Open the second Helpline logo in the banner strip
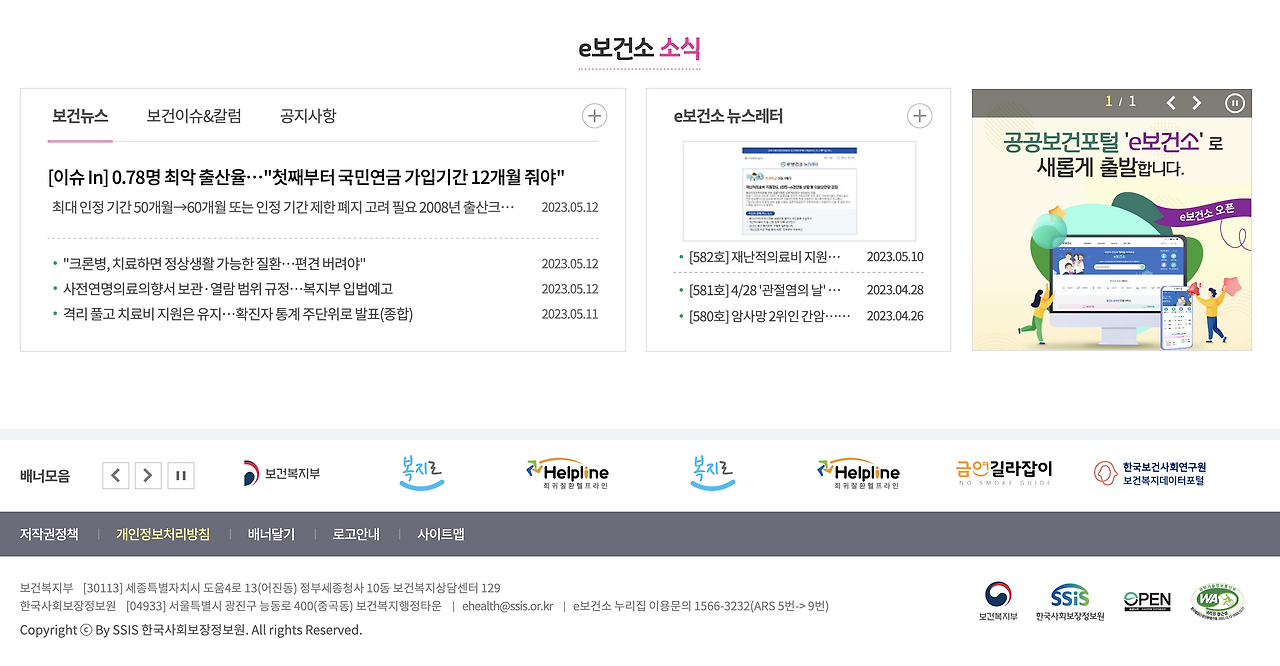This screenshot has width=1280, height=666. (x=858, y=471)
